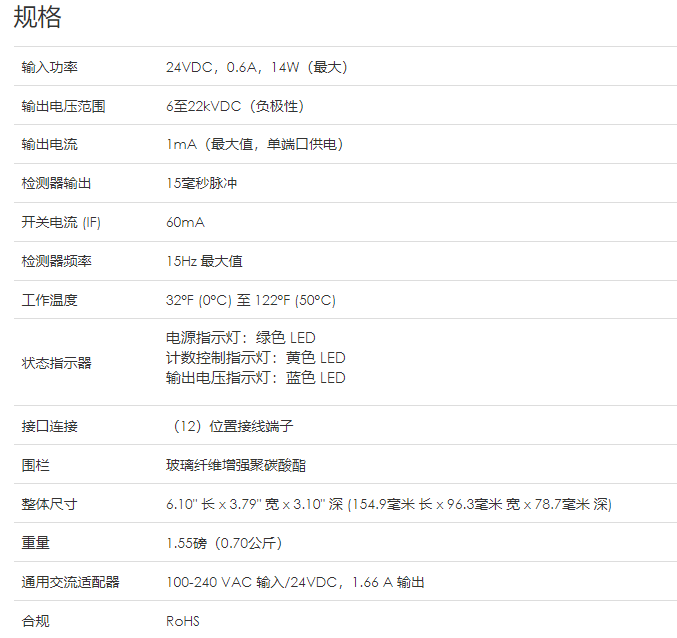Select the 电源指示灯: 绿色 LED line
Viewport: 677px width, 638px height.
pos(240,338)
